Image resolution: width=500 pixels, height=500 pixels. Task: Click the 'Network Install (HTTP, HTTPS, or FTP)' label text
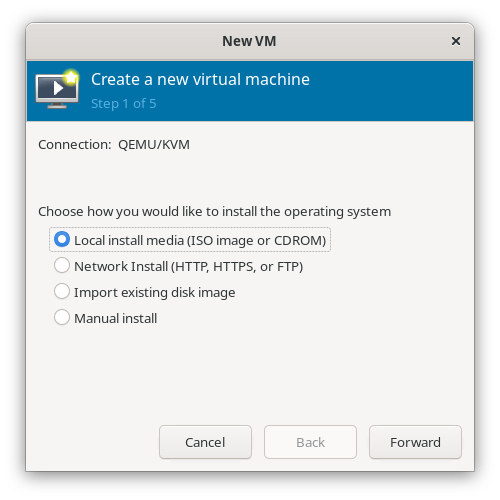click(188, 266)
